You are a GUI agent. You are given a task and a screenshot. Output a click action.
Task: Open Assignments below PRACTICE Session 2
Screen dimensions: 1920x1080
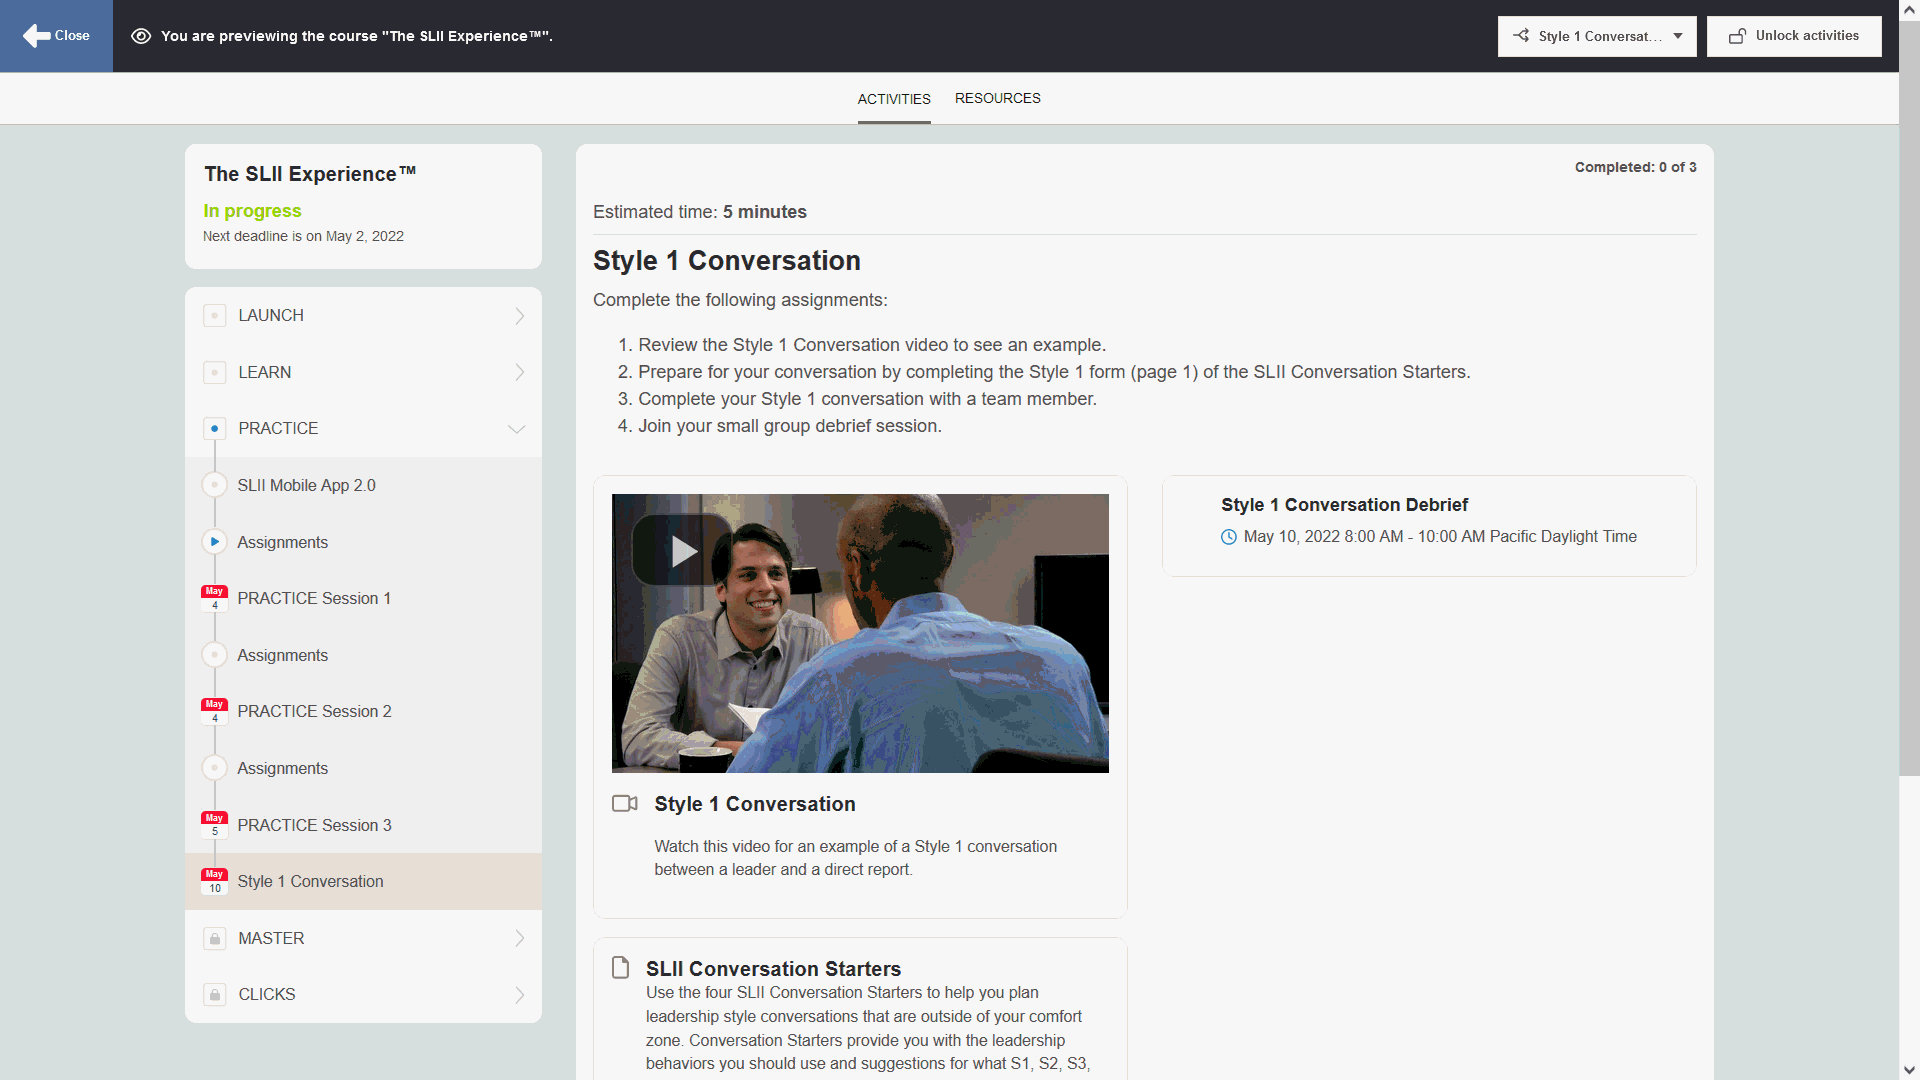(282, 768)
